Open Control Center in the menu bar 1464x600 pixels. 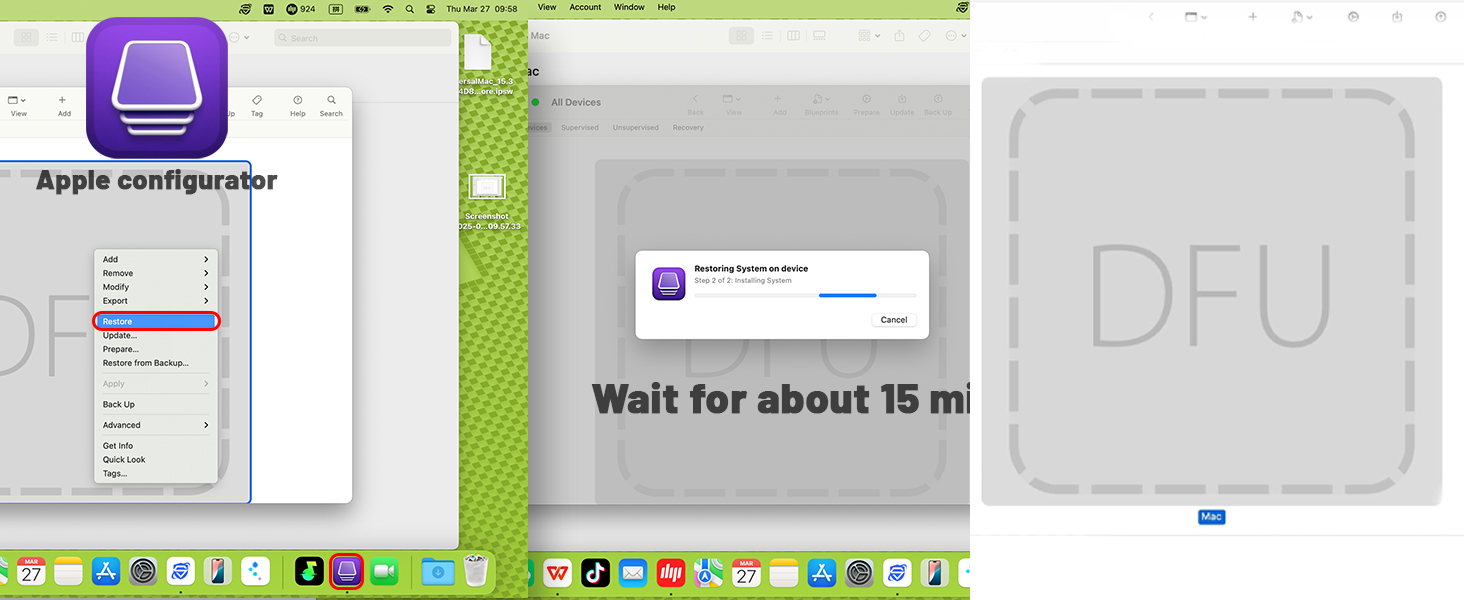pos(431,8)
